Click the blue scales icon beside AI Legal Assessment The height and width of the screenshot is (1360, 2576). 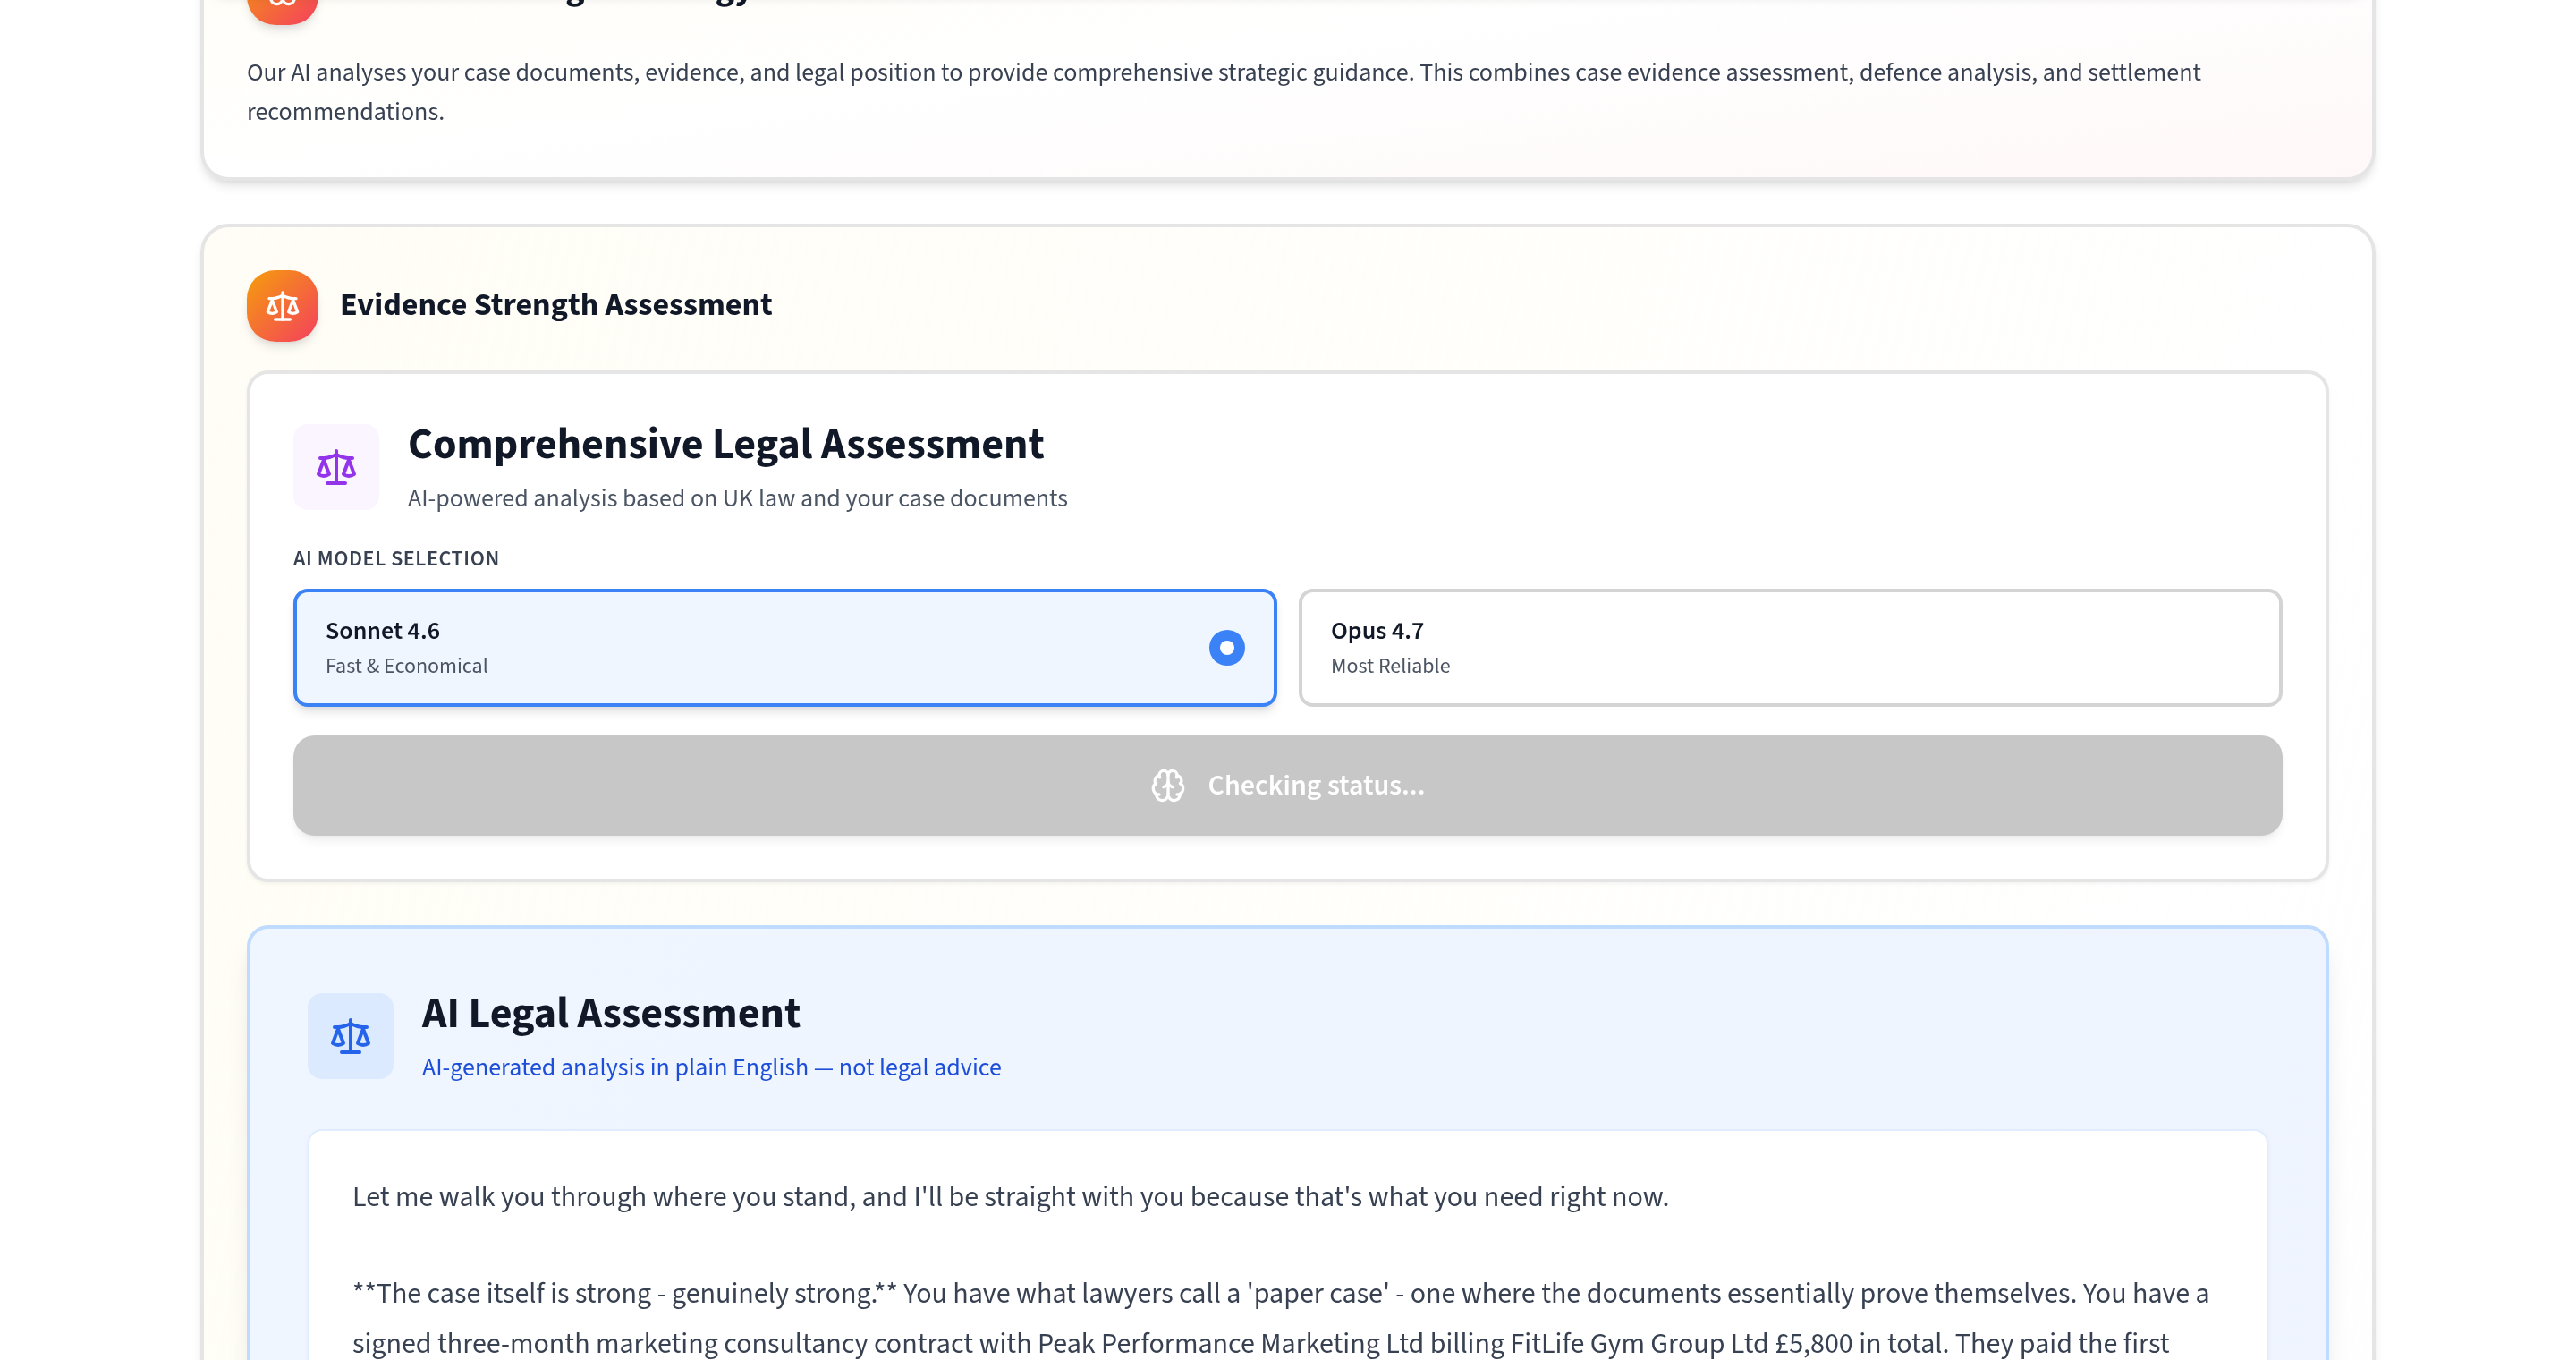[x=350, y=1036]
